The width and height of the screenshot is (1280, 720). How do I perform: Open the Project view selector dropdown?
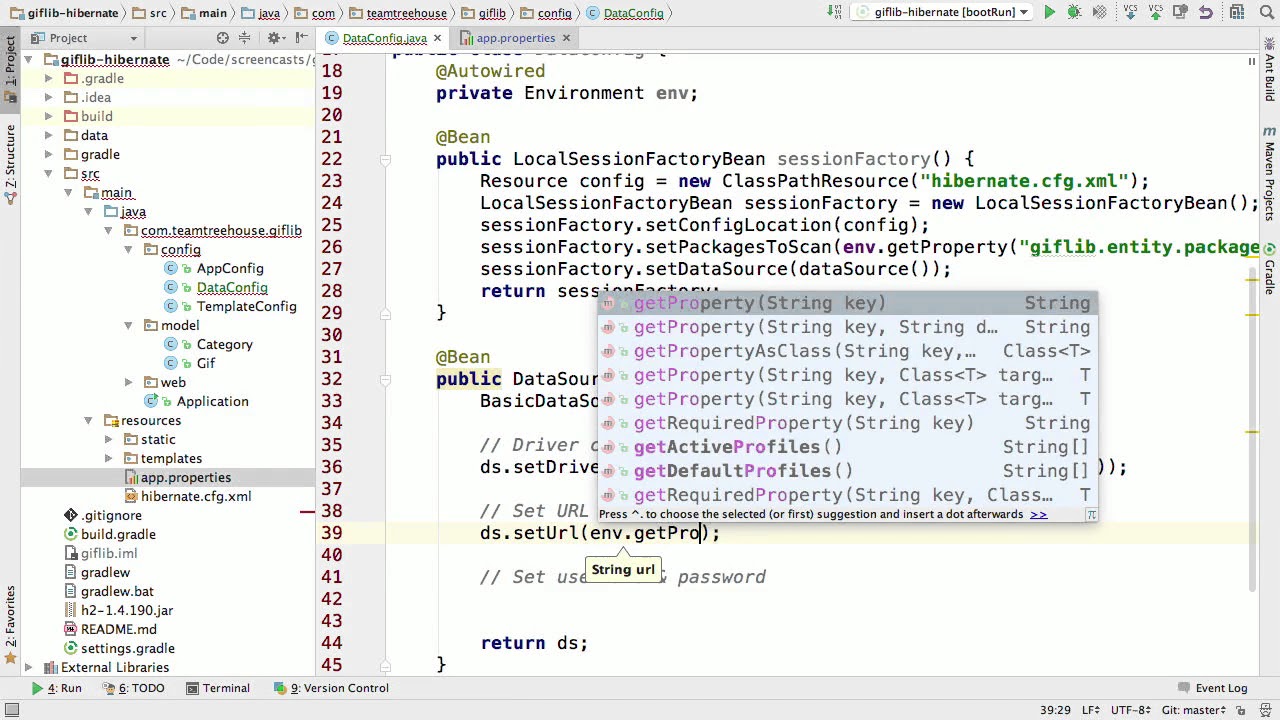pyautogui.click(x=83, y=38)
